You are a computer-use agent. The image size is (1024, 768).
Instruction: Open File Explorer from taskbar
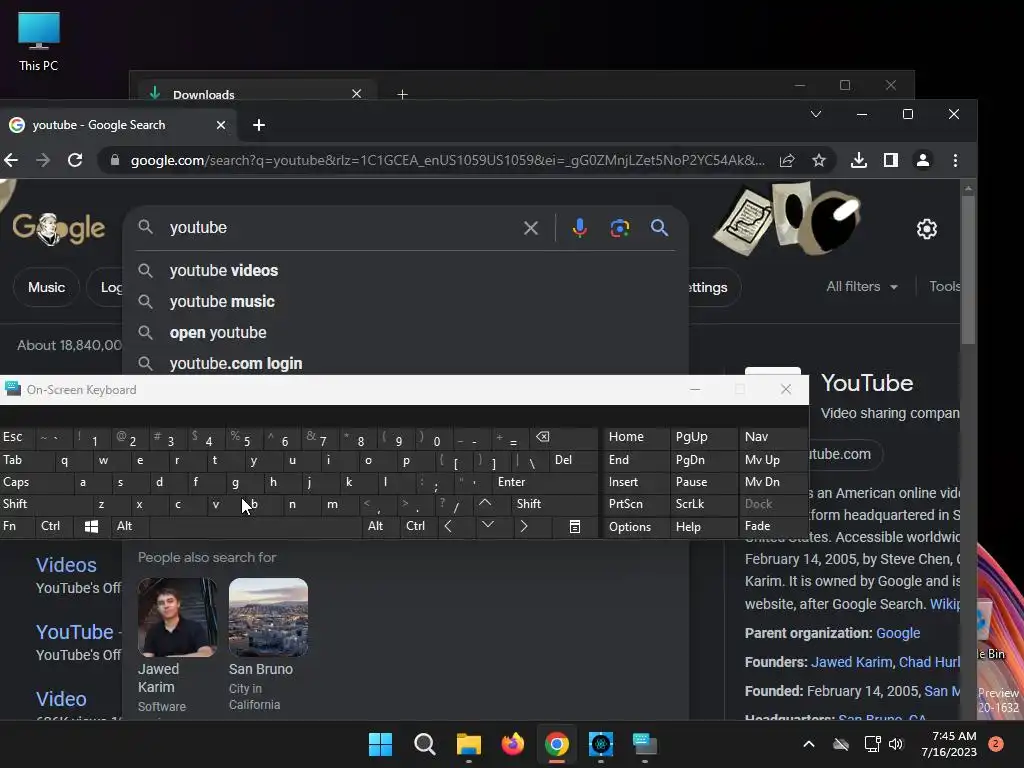(468, 744)
